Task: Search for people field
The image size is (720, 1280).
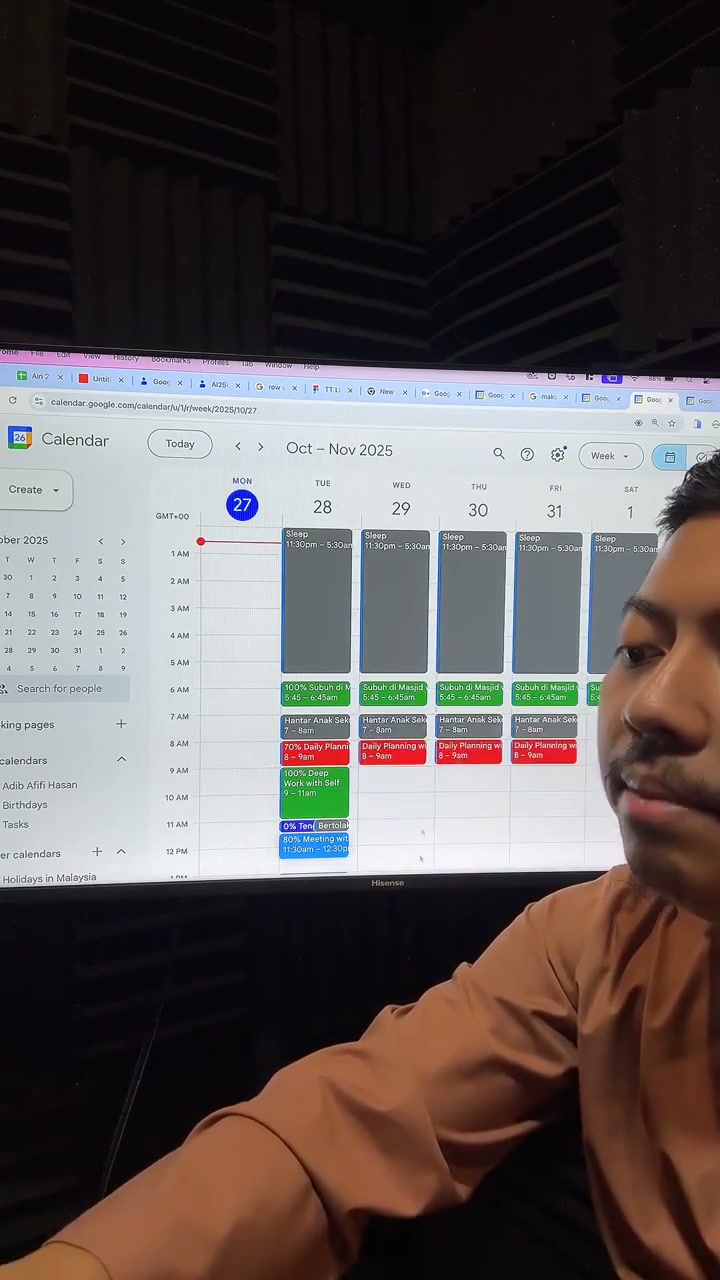Action: [65, 688]
